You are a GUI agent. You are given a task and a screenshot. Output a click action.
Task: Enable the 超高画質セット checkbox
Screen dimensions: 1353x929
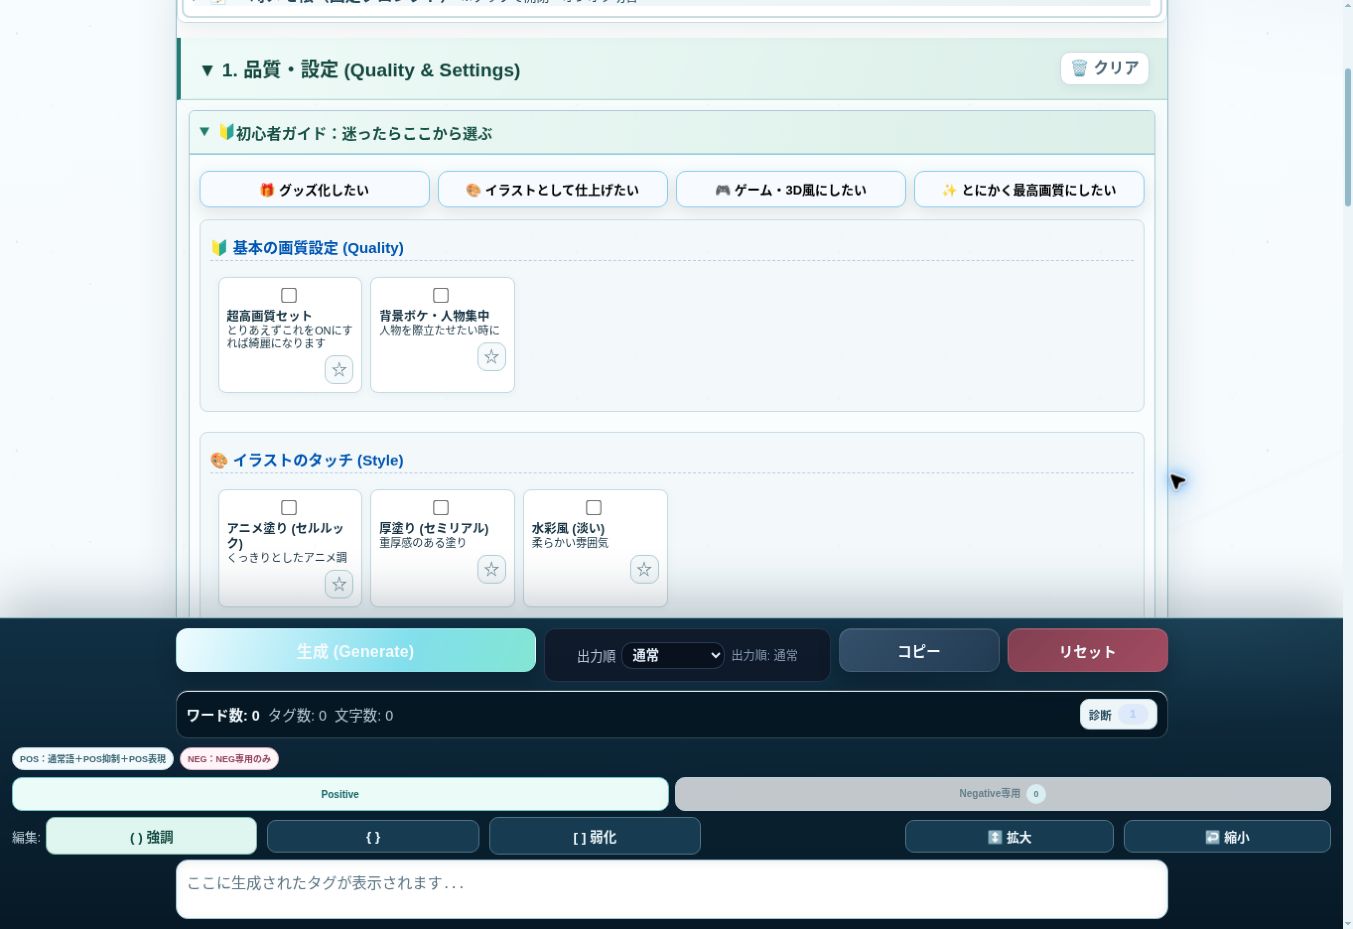(289, 295)
